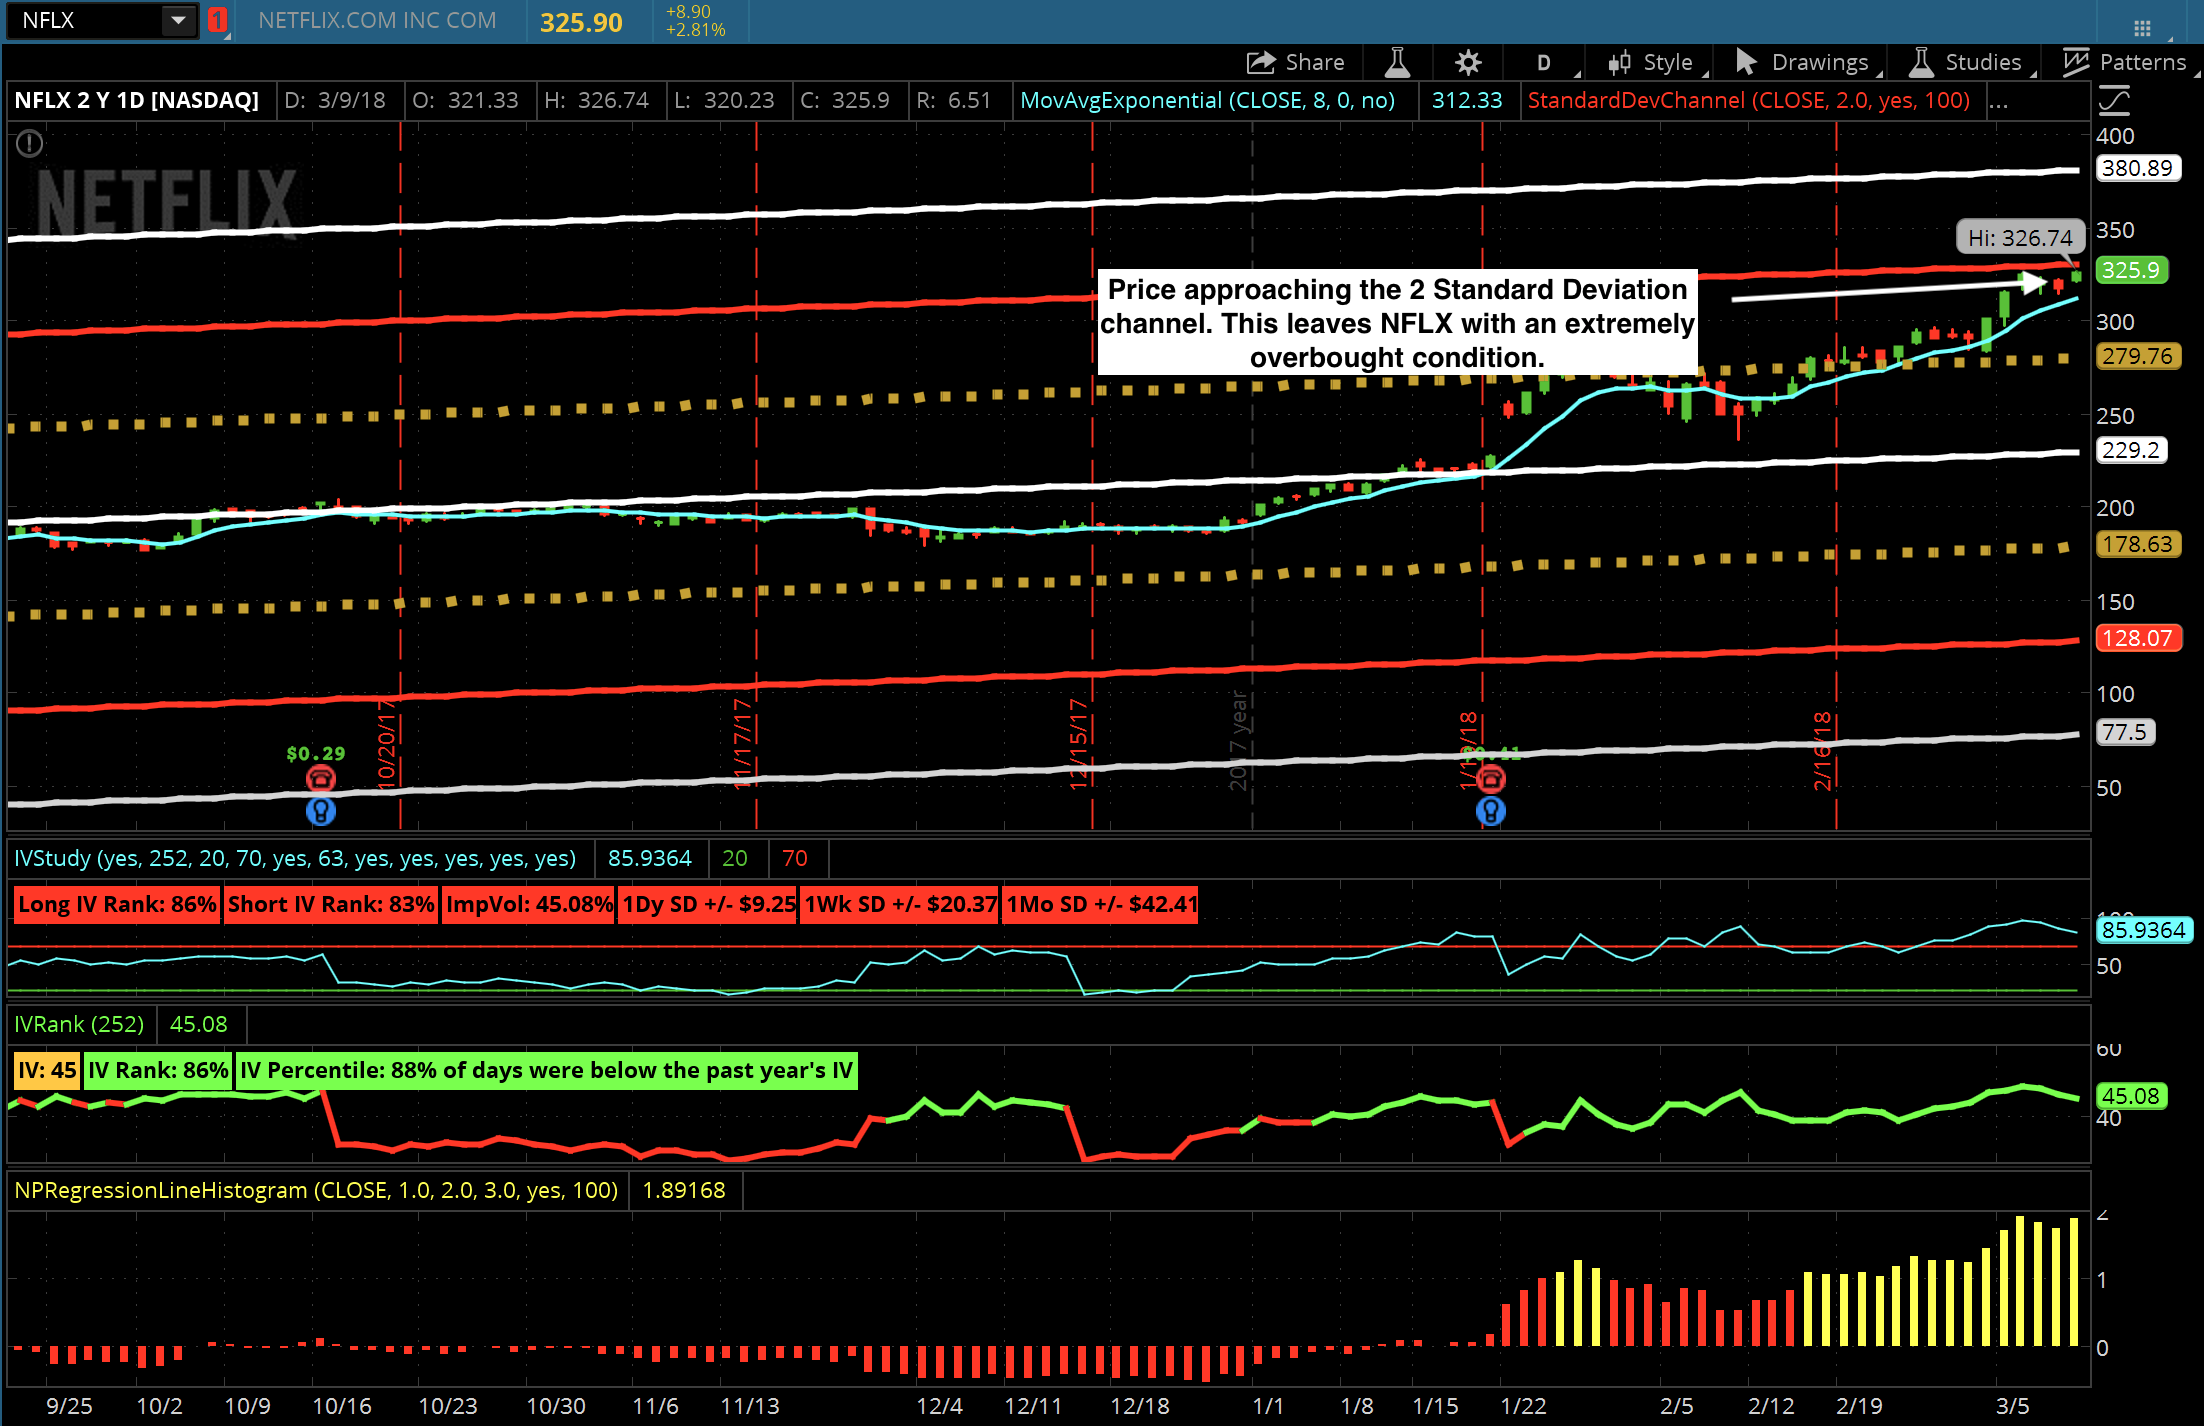Click the 1Wk SD +/- $20.37 label
The height and width of the screenshot is (1426, 2204).
(901, 904)
